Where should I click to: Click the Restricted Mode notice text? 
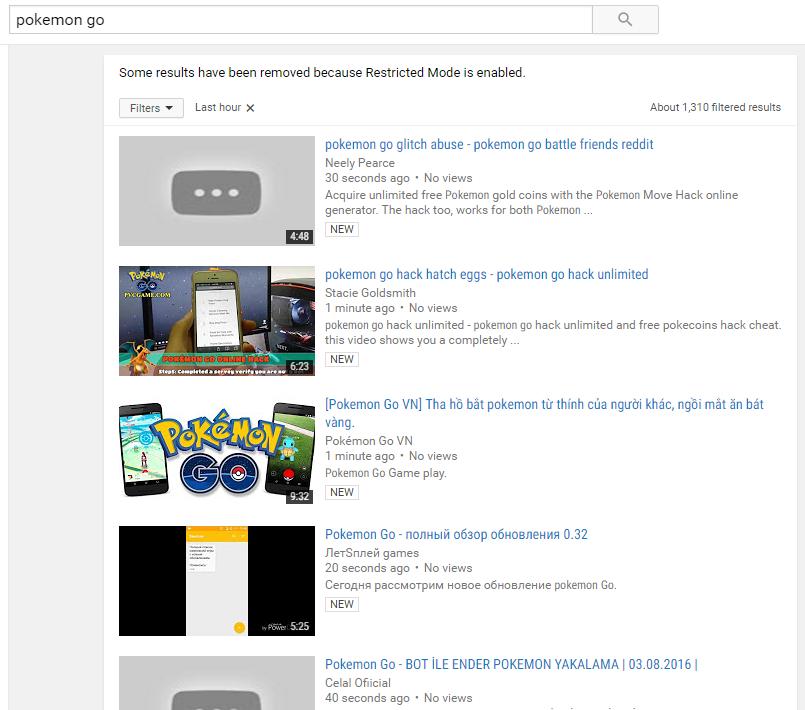322,73
